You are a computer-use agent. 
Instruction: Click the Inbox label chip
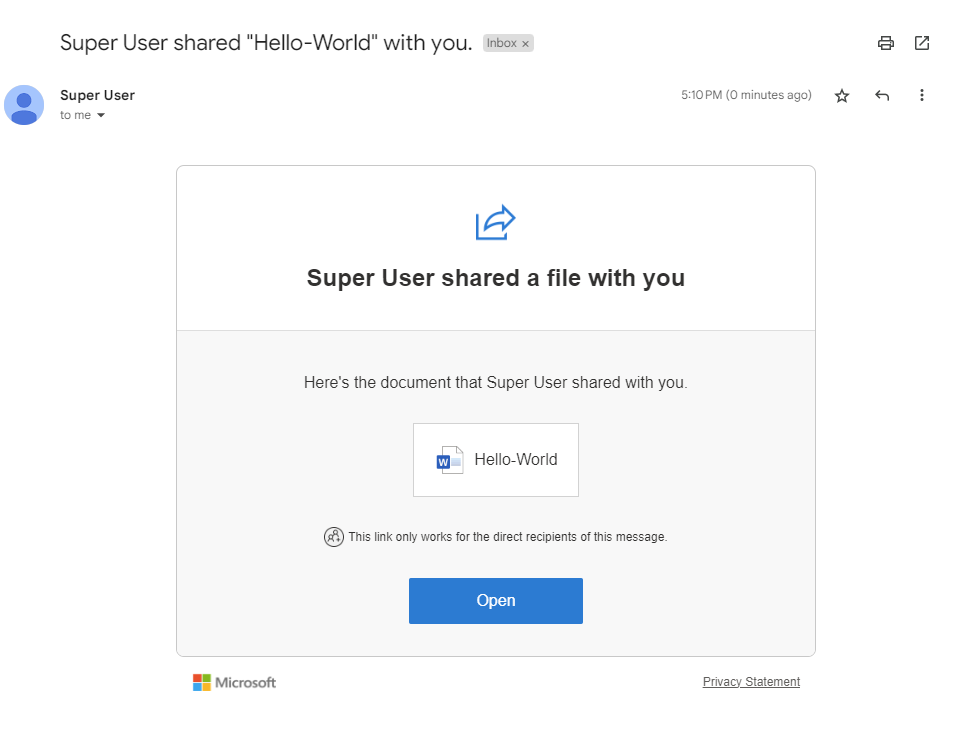(502, 44)
